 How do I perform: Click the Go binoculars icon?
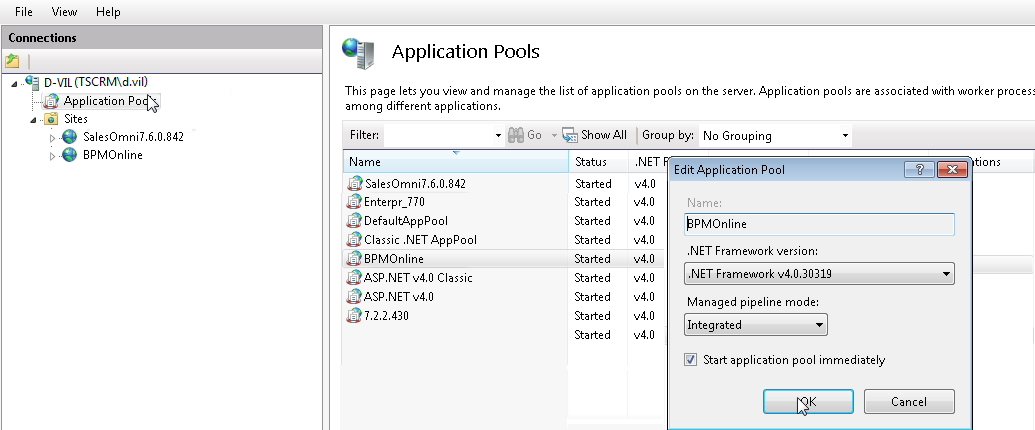[x=516, y=135]
